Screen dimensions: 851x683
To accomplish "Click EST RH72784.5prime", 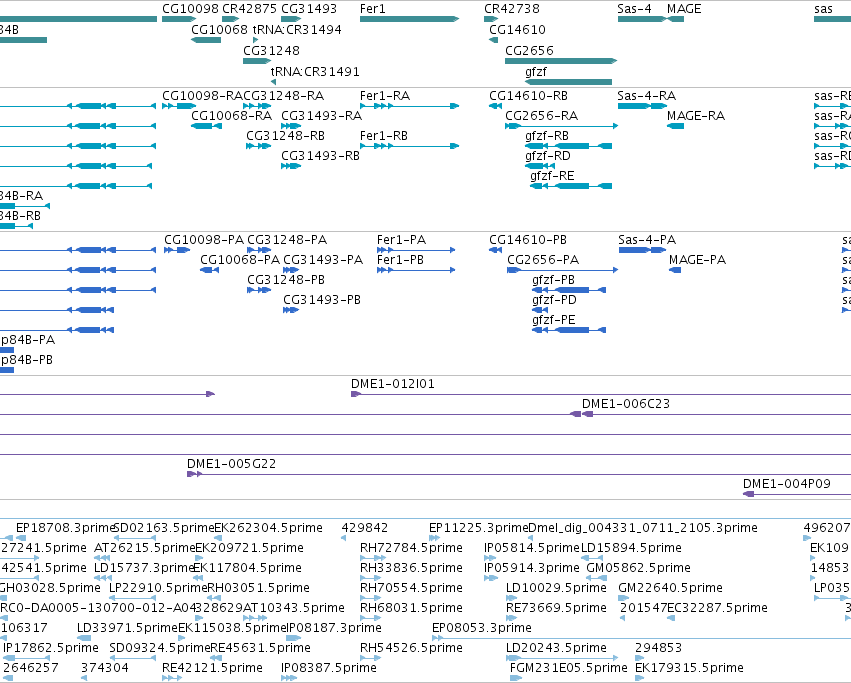I will 411,548.
